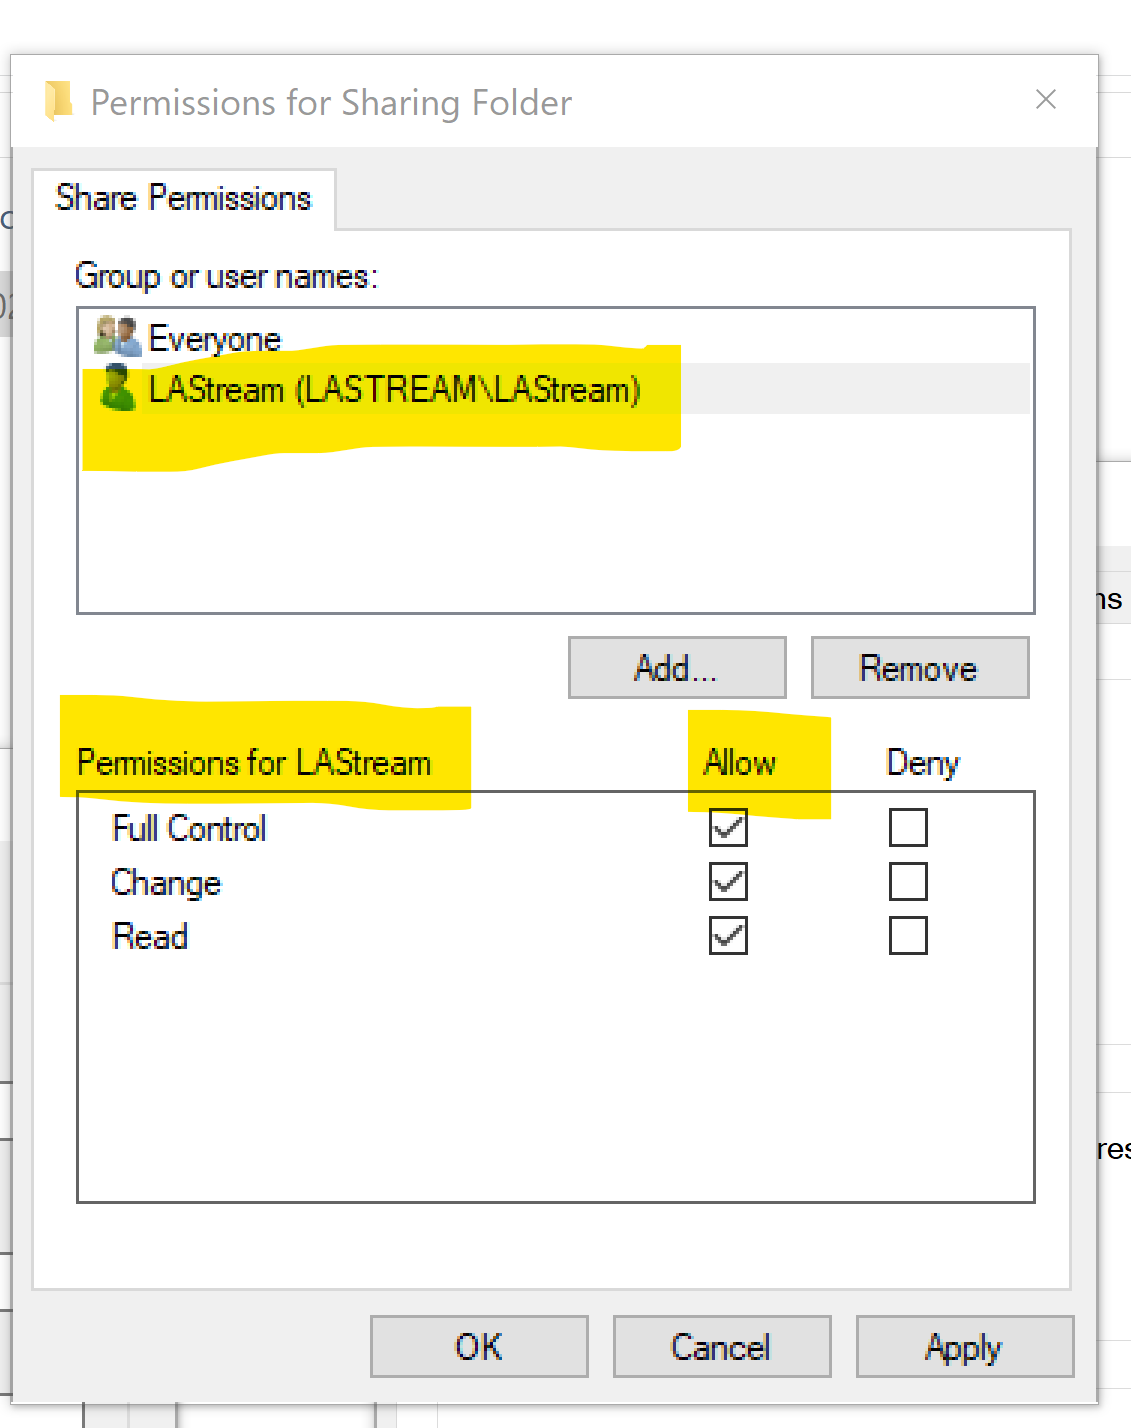This screenshot has height=1428, width=1131.
Task: Click the Everyone group icon
Action: tap(117, 337)
